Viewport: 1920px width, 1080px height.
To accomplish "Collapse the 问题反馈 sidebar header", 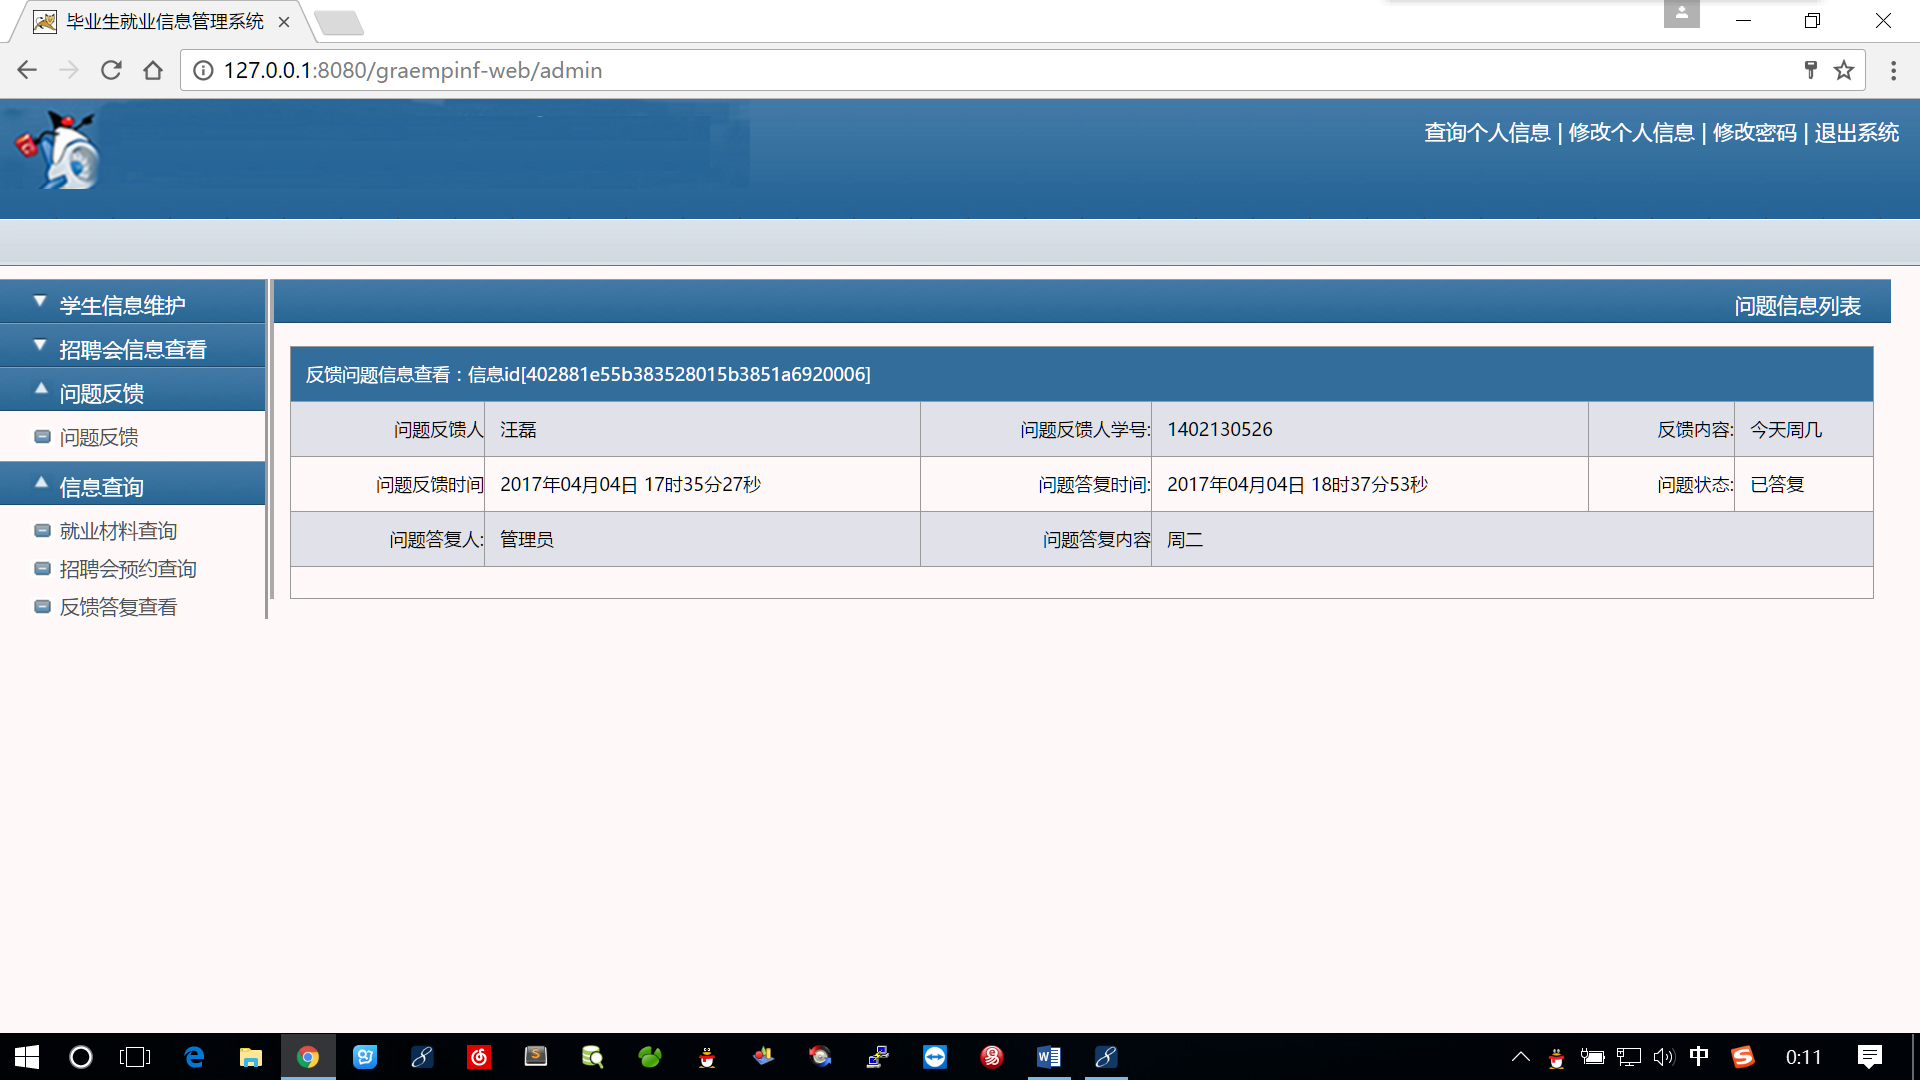I will [101, 393].
